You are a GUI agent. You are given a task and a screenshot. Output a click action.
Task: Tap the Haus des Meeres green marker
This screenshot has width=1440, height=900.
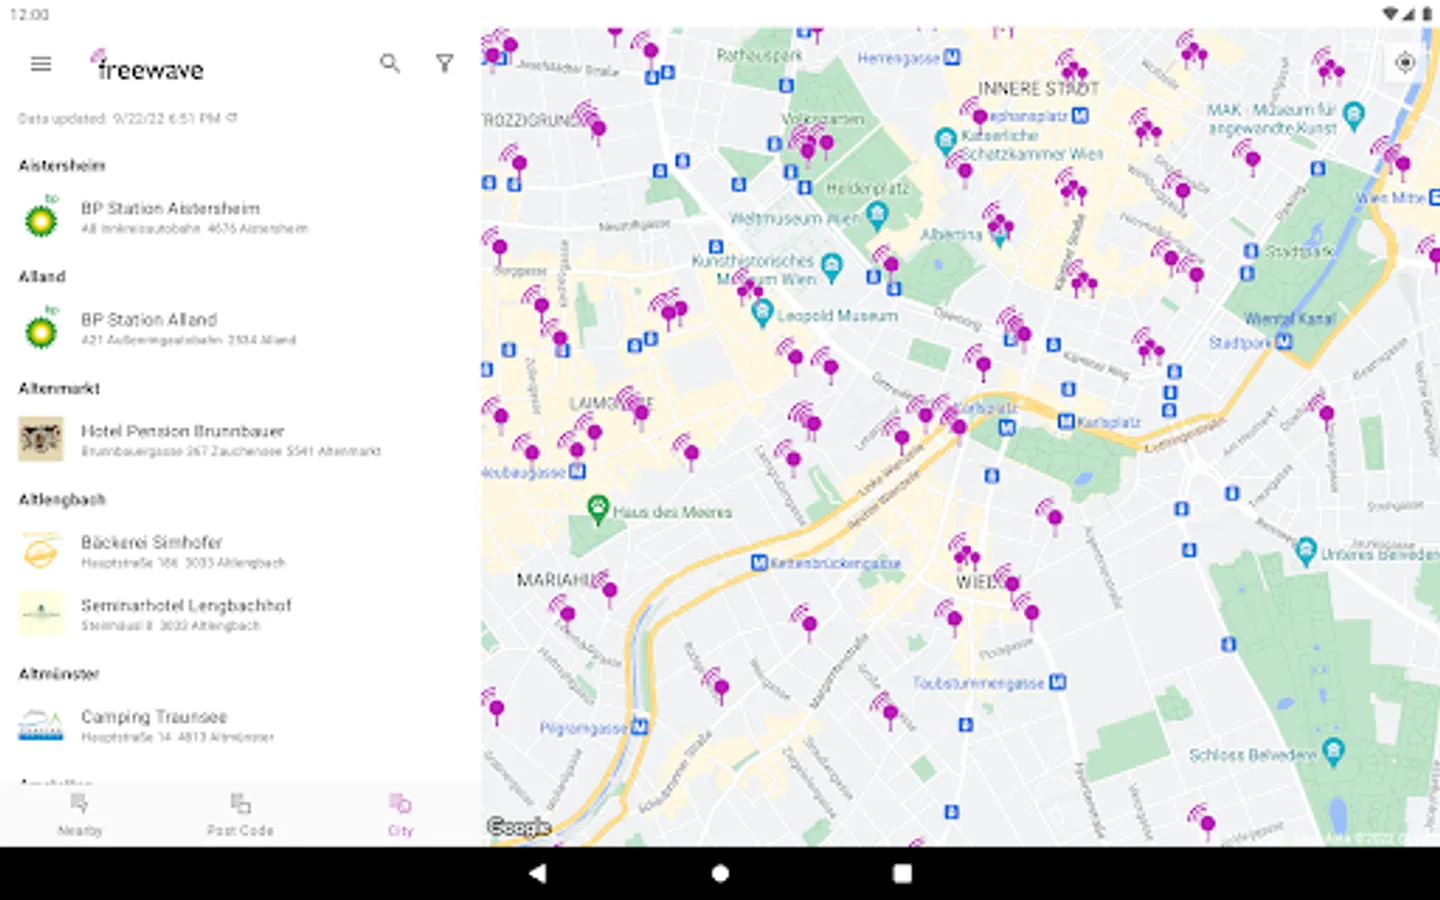(x=598, y=508)
